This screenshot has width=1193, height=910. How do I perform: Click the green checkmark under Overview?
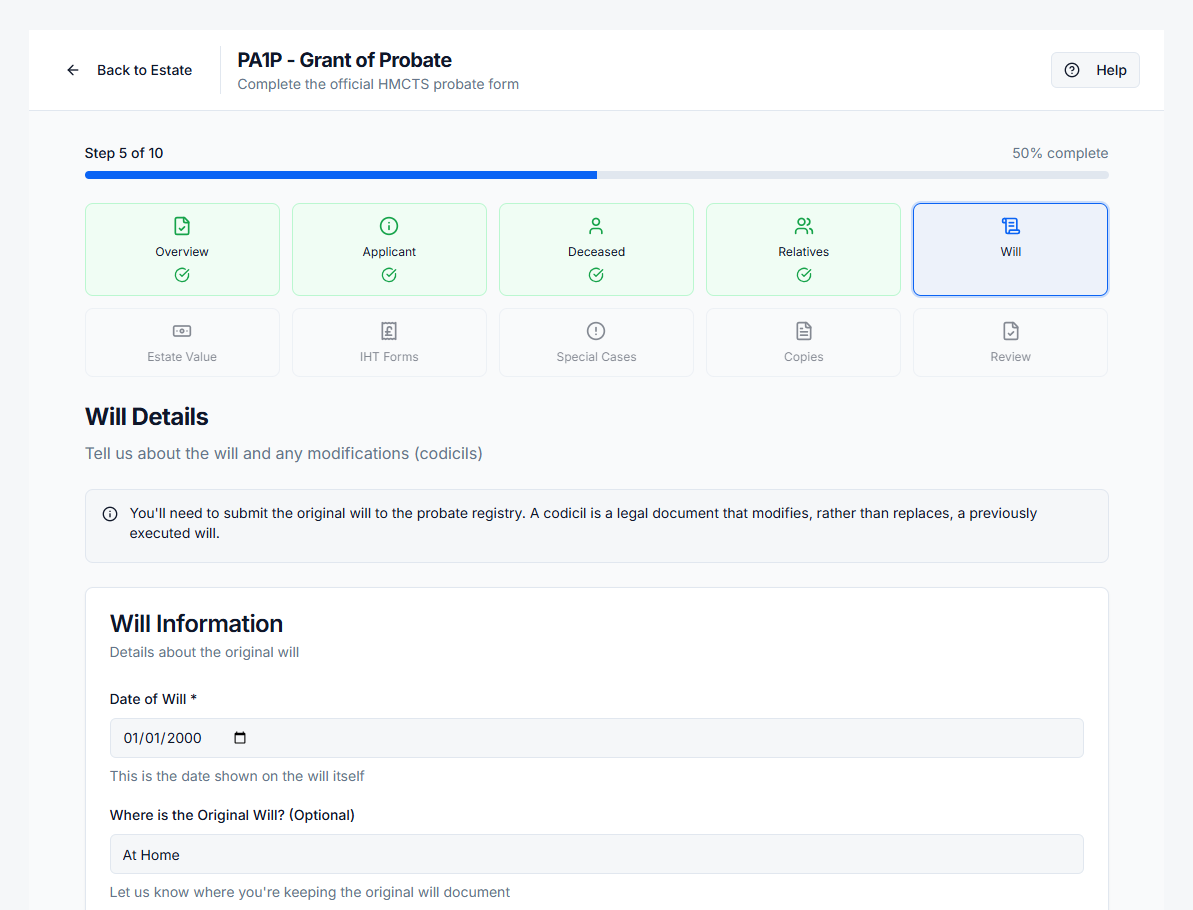click(182, 273)
